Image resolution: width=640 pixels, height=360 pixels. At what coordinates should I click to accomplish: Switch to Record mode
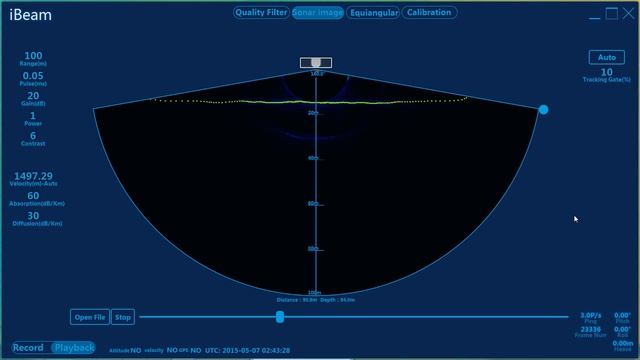(28, 348)
